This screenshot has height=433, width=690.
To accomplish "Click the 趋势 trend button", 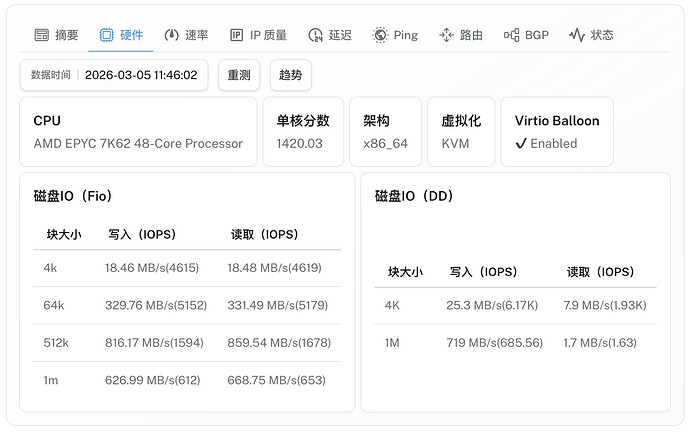I will coord(290,75).
